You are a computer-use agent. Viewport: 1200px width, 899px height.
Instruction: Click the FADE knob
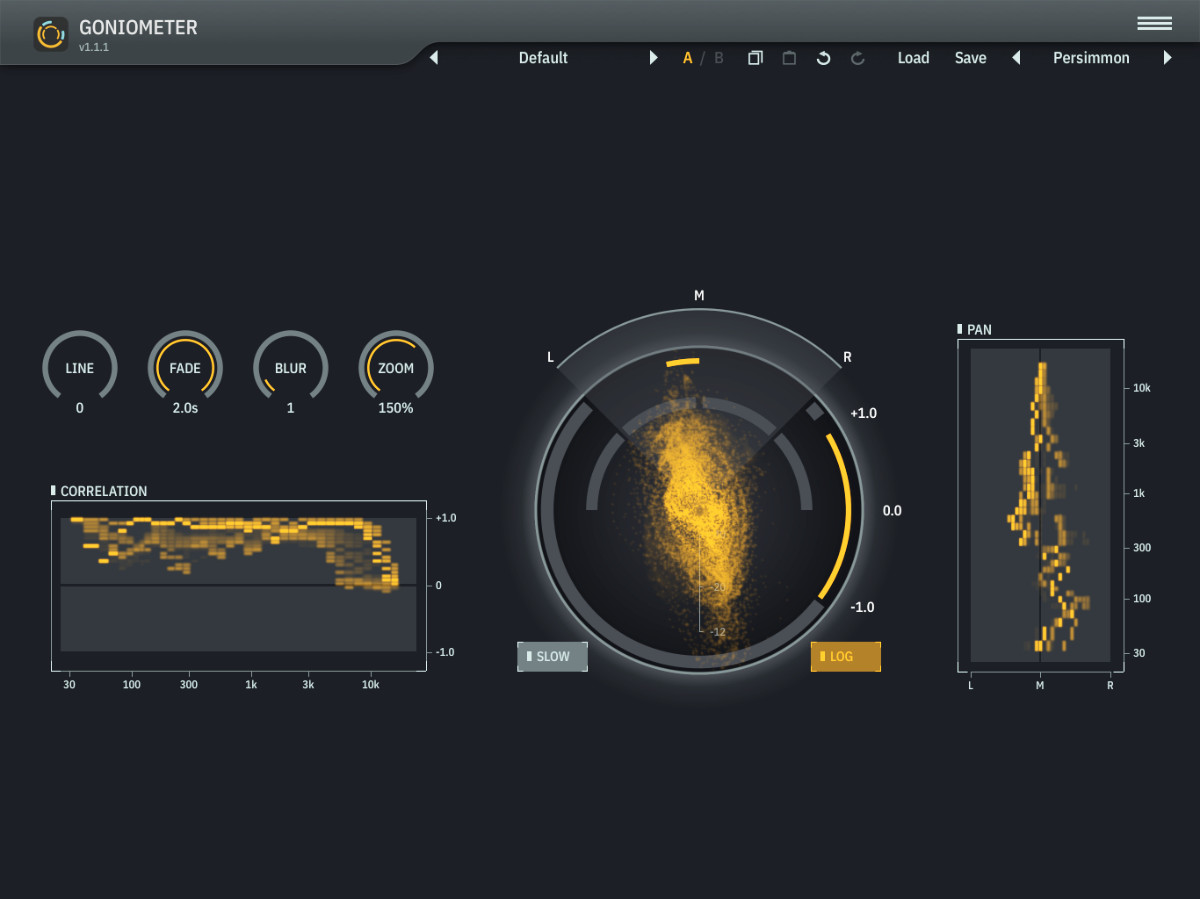185,368
